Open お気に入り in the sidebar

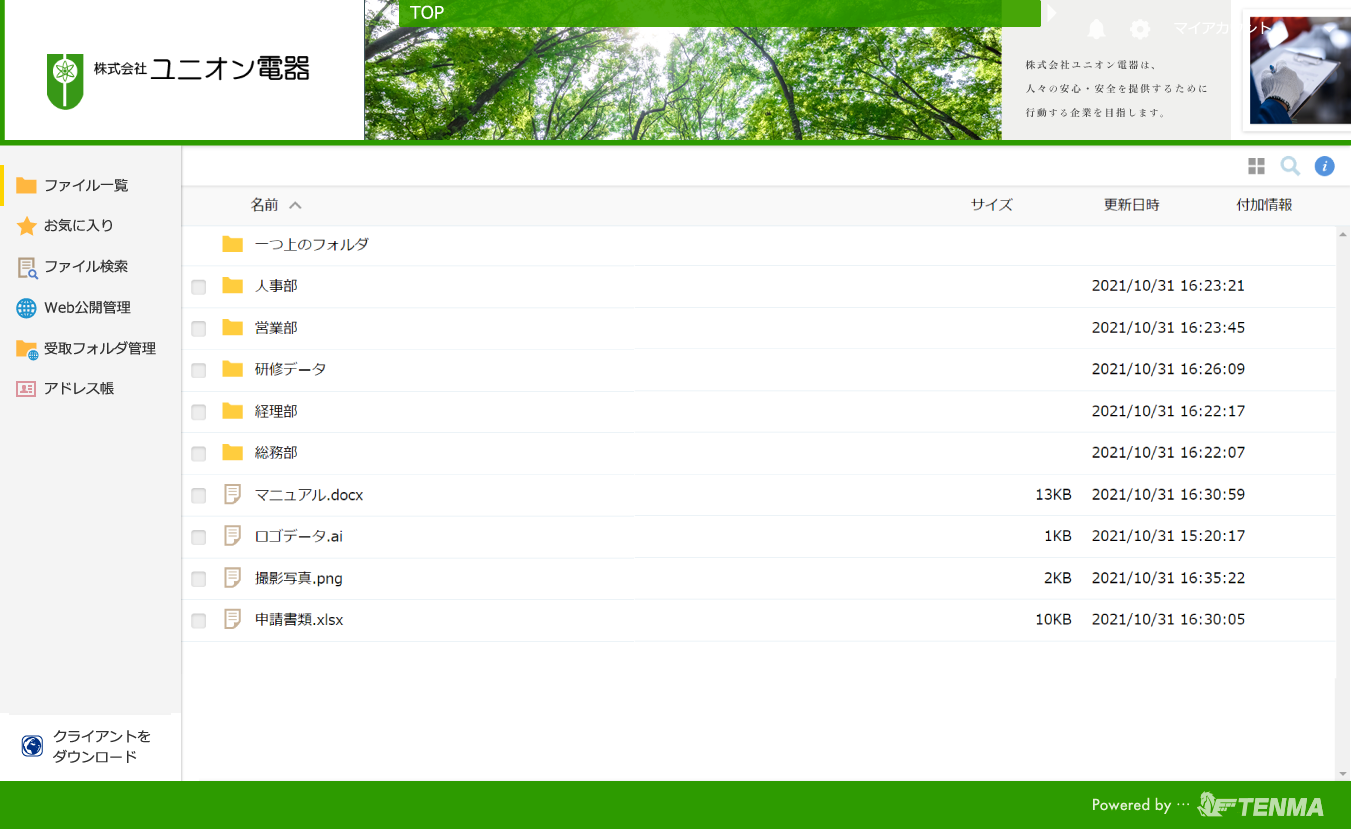coord(78,226)
